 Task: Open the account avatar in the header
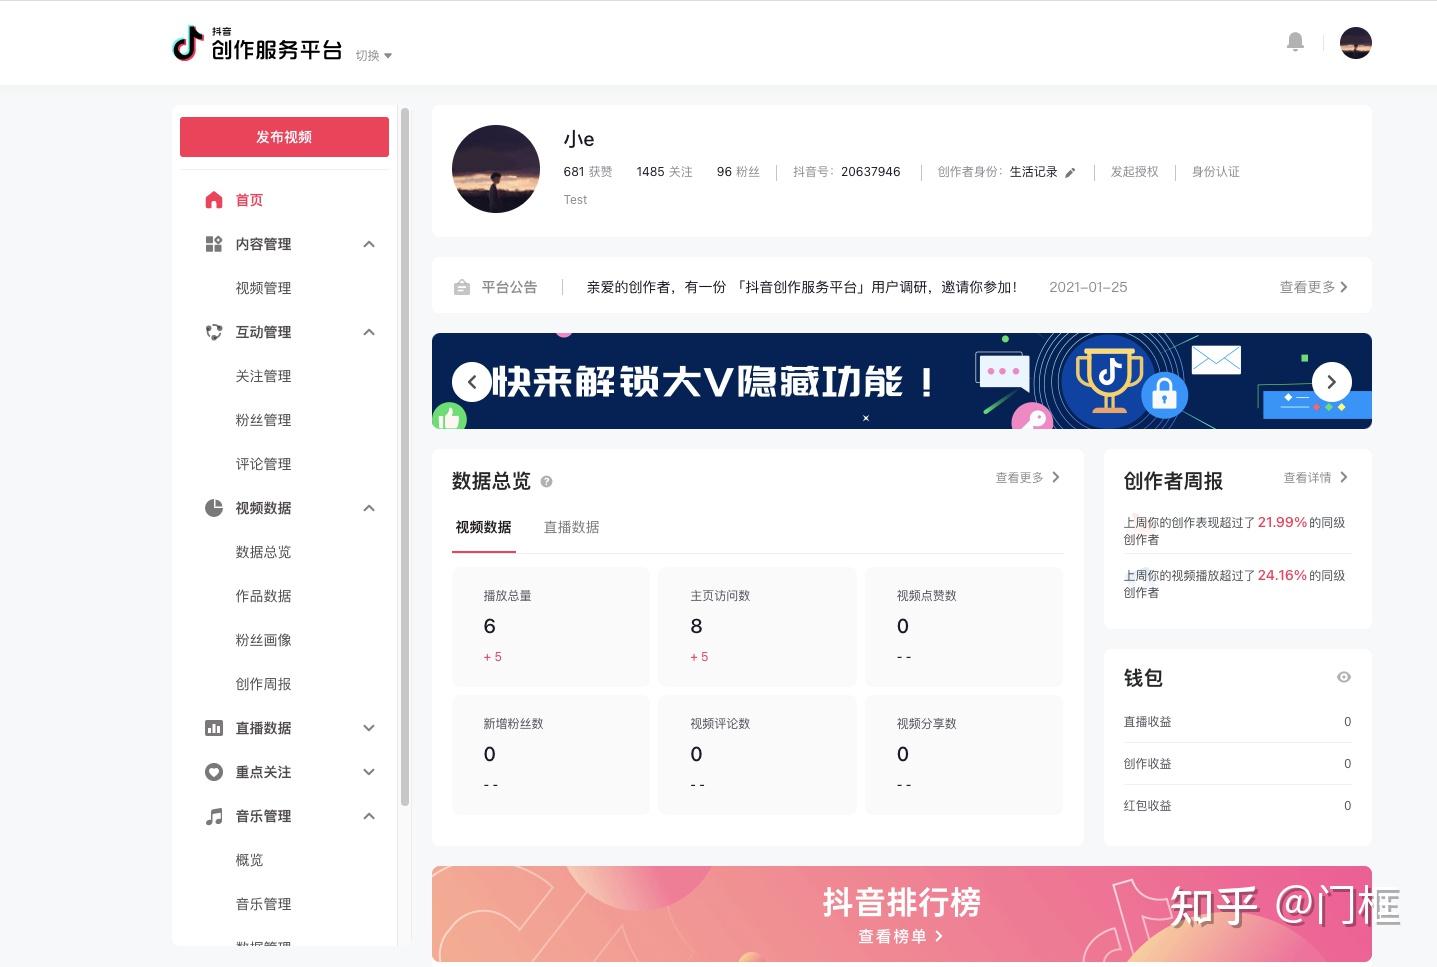pyautogui.click(x=1355, y=43)
